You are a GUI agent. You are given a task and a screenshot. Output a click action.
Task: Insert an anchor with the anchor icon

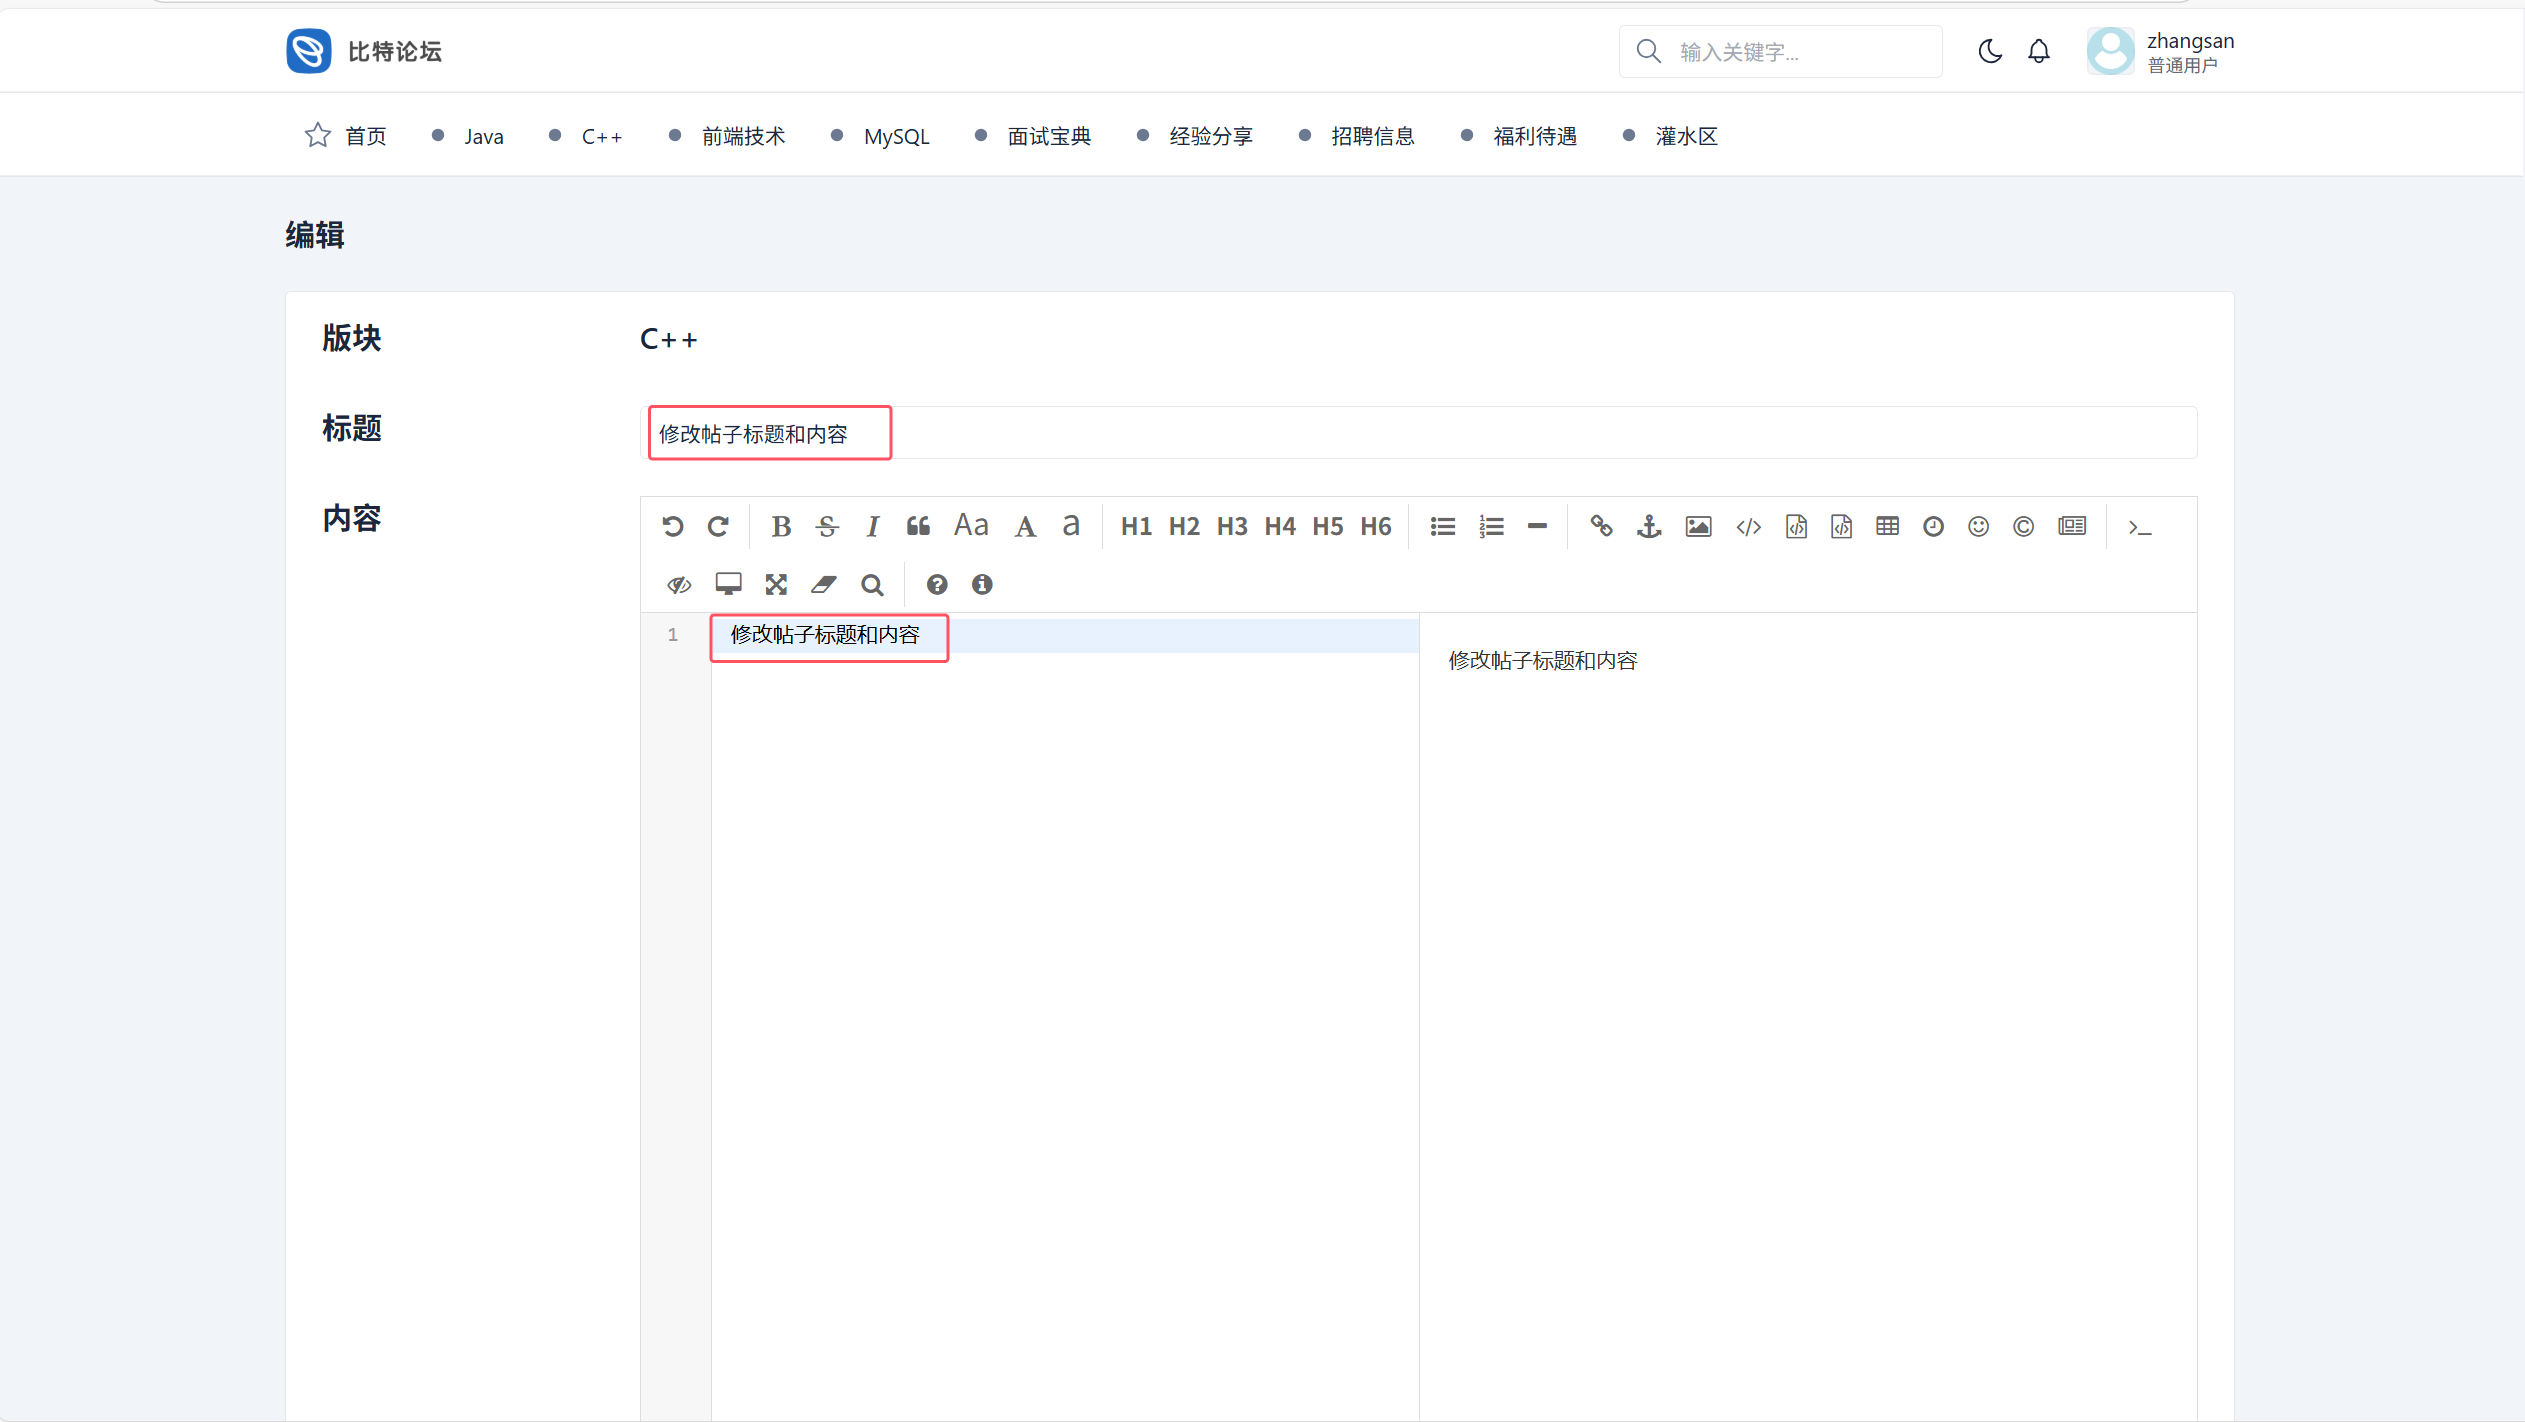[x=1649, y=527]
